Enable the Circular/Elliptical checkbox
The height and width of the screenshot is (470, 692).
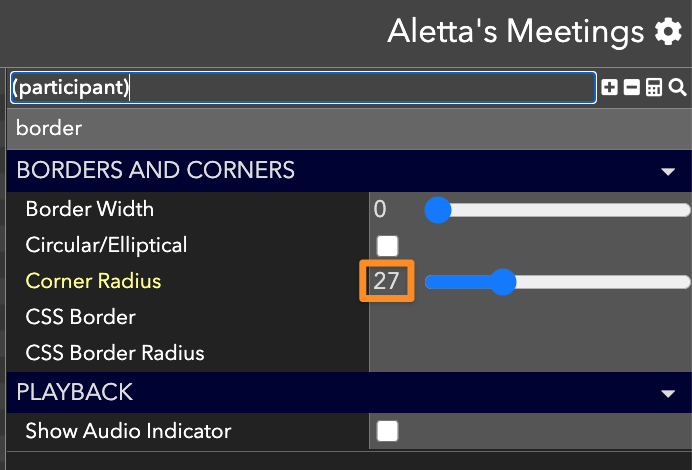pos(387,245)
